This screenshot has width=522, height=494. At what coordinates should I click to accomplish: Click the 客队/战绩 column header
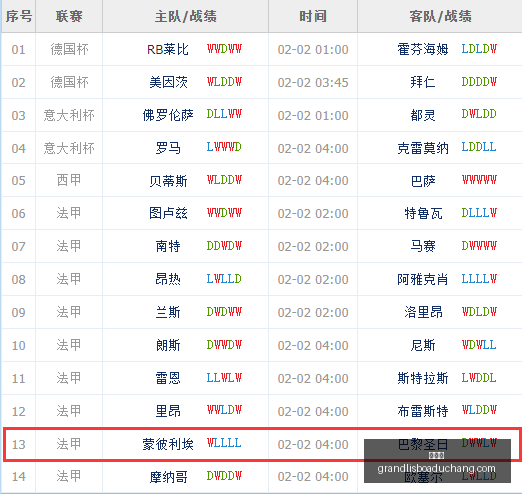(440, 16)
